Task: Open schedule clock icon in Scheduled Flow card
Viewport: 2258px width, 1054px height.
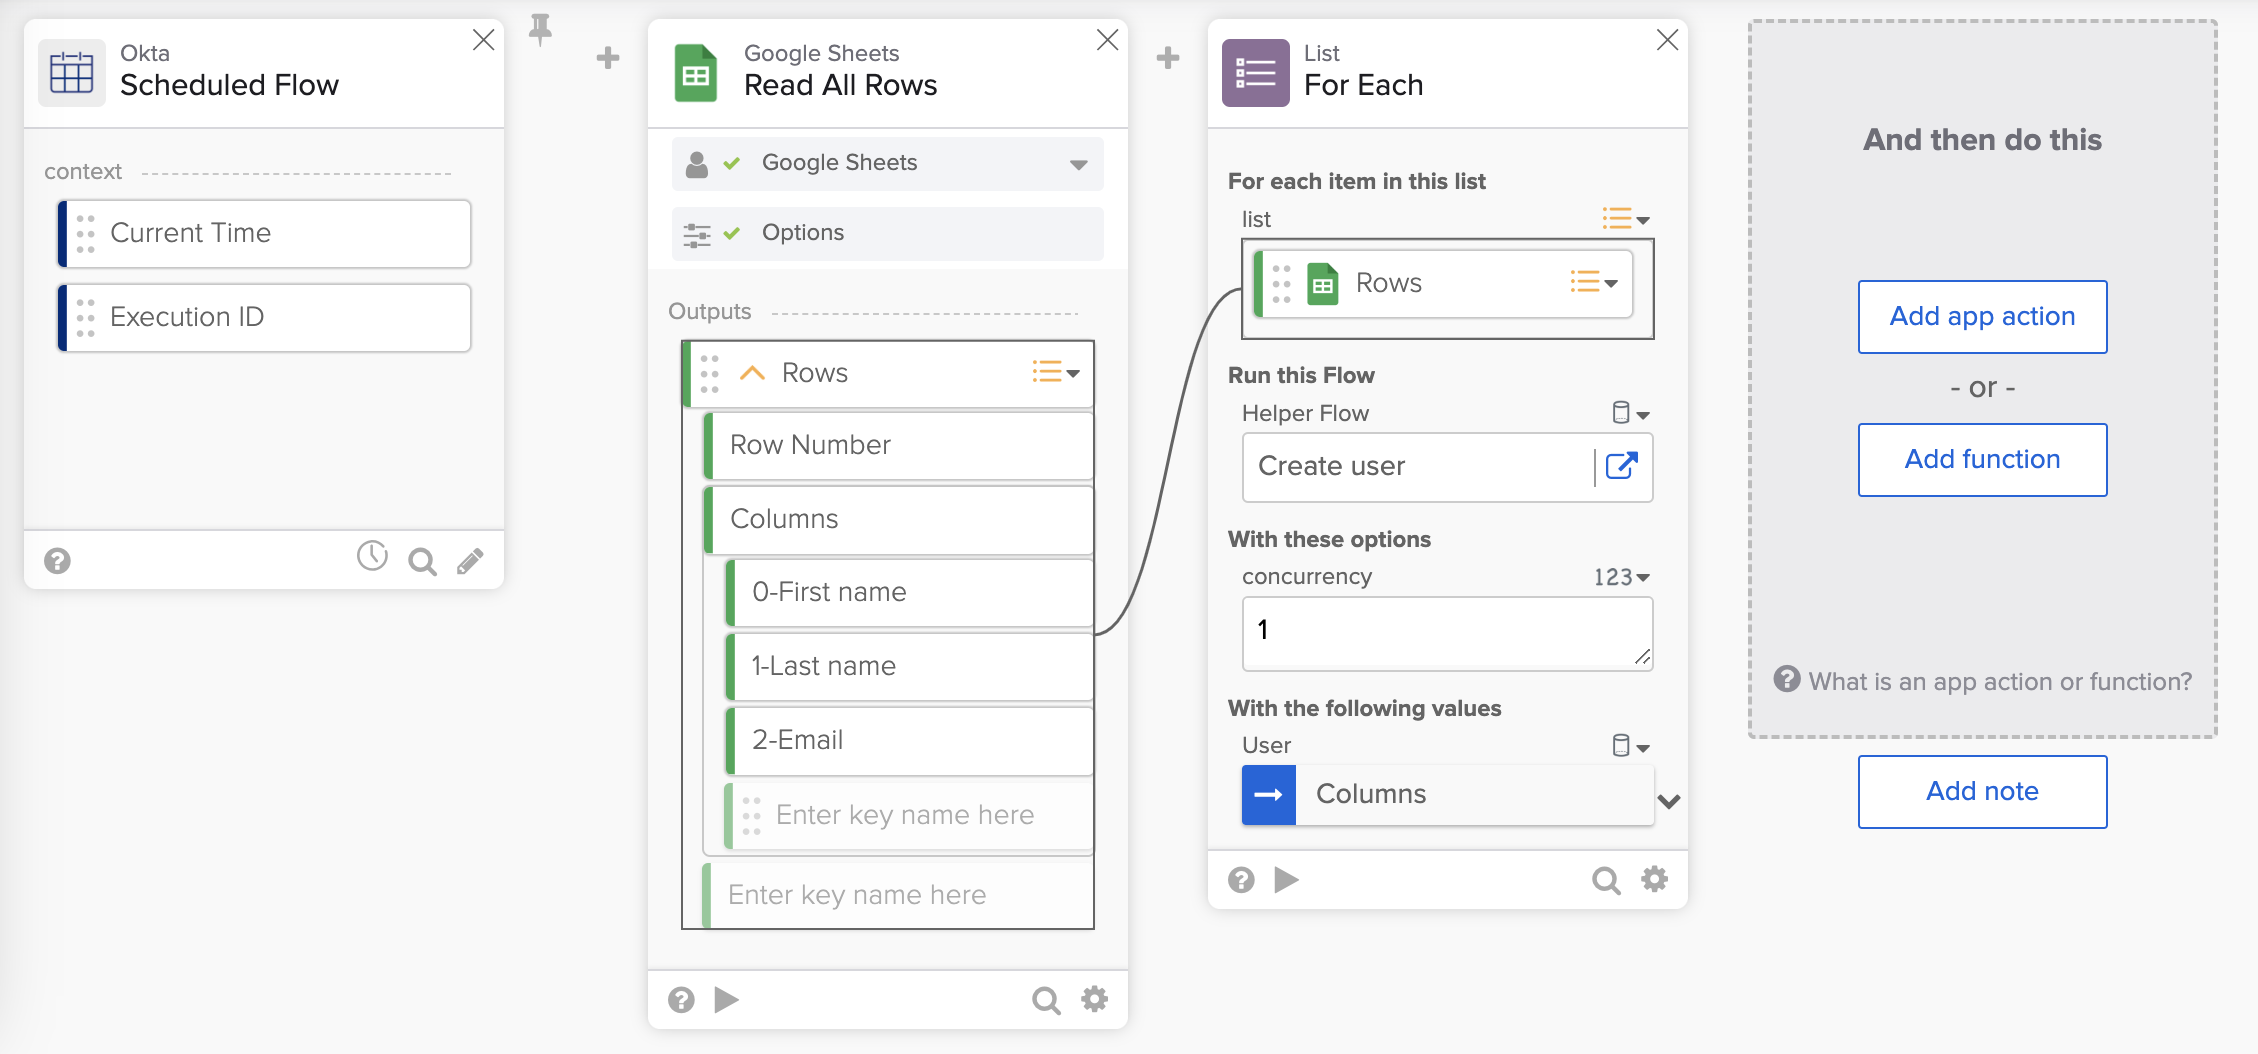Action: pyautogui.click(x=372, y=557)
